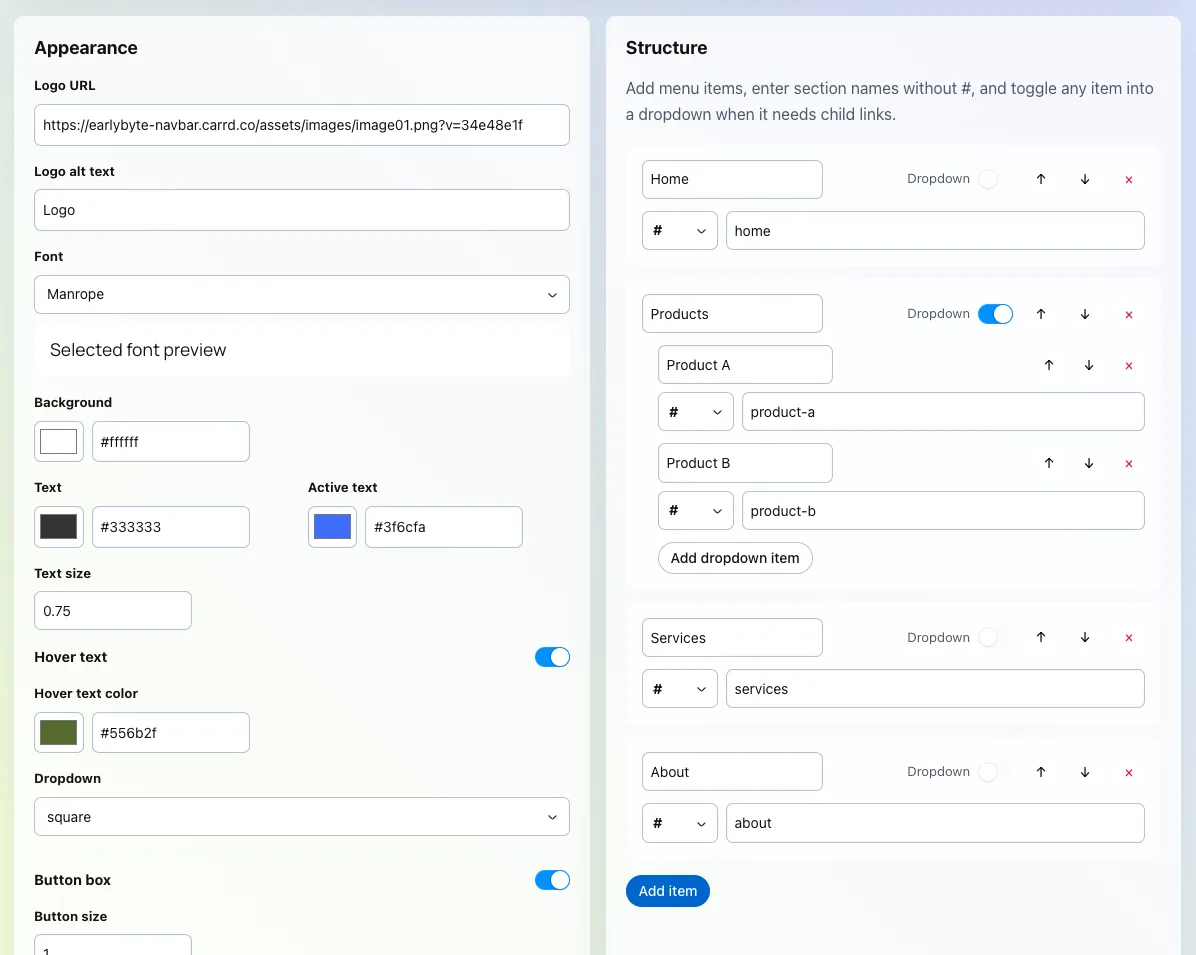Open Background color swatch
Image resolution: width=1196 pixels, height=955 pixels.
tap(59, 442)
